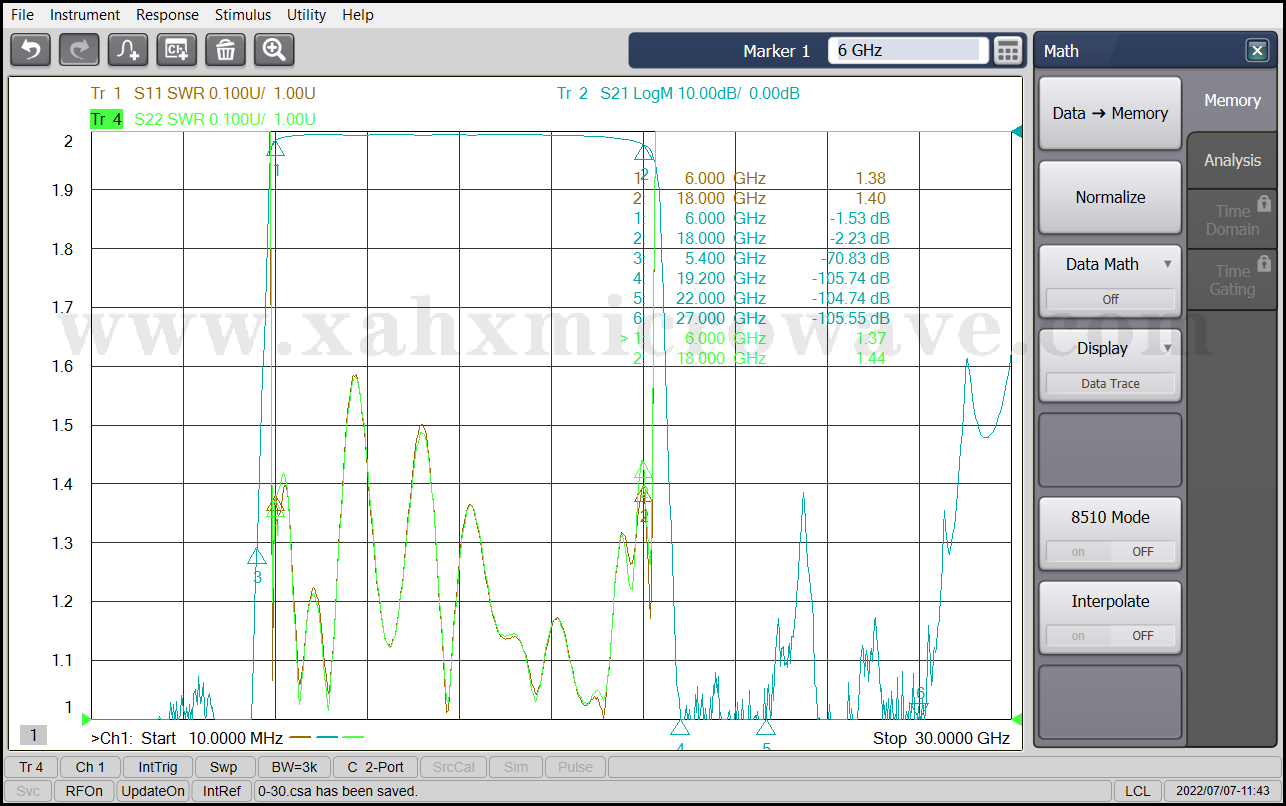This screenshot has height=806, width=1286.
Task: Add a new trace using toolbar icon
Action: tap(128, 49)
